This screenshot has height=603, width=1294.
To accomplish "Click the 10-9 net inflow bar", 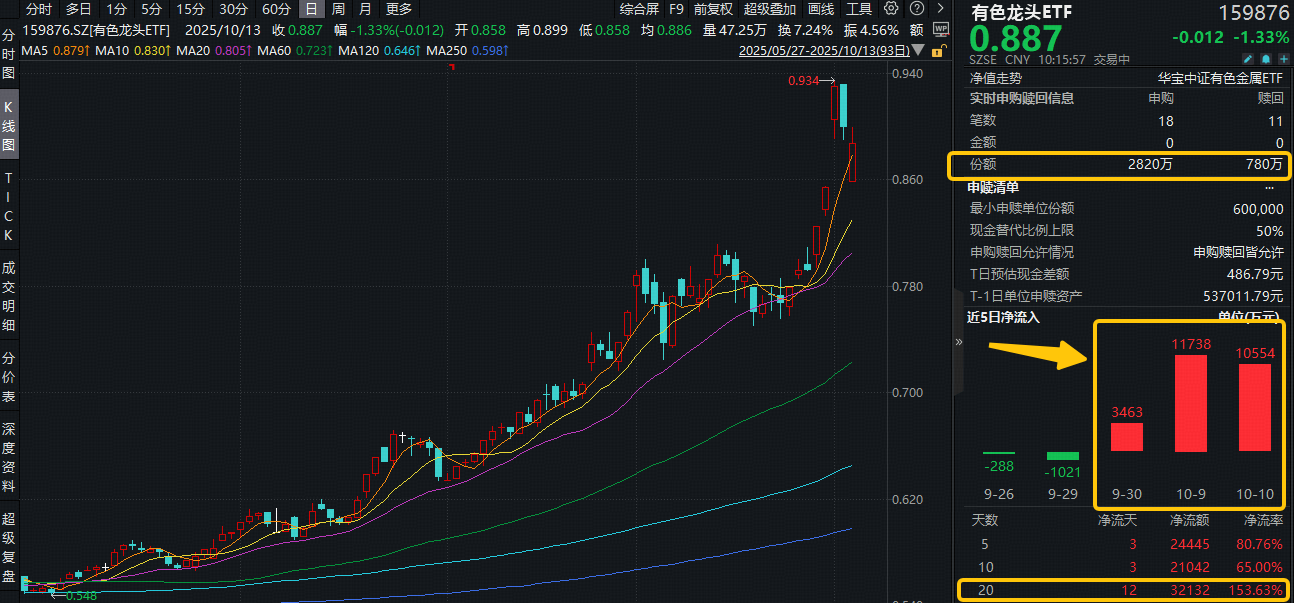I will 1190,403.
